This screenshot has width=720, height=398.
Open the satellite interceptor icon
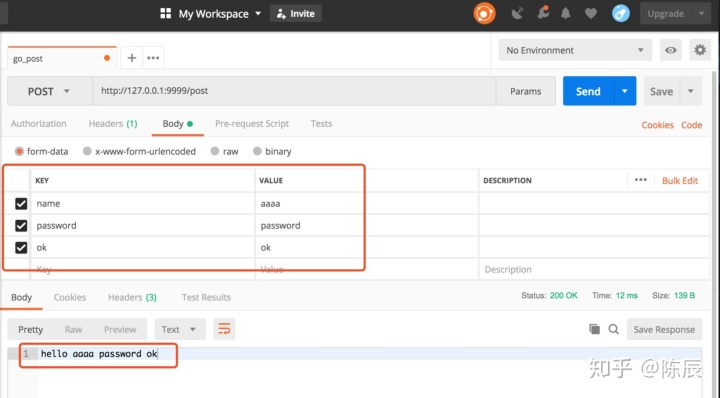click(517, 13)
